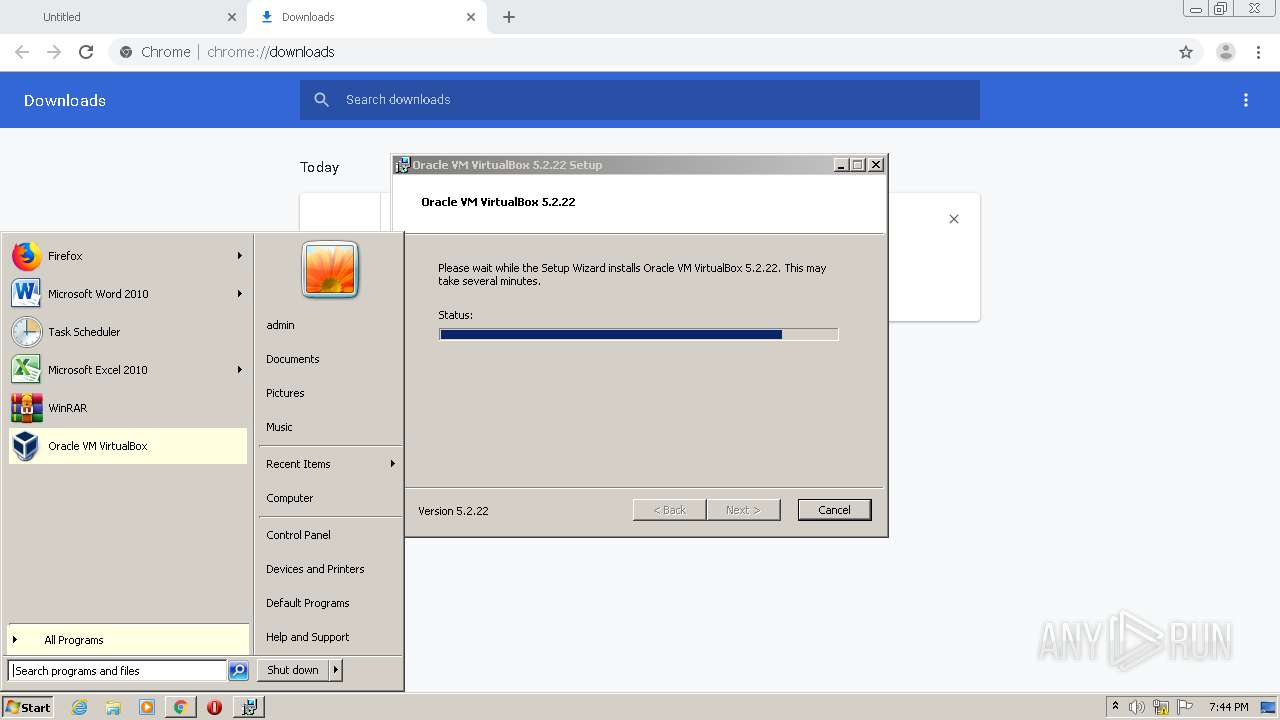1280x720 pixels.
Task: Expand Microsoft Word 2010 jump list arrow
Action: pos(239,294)
